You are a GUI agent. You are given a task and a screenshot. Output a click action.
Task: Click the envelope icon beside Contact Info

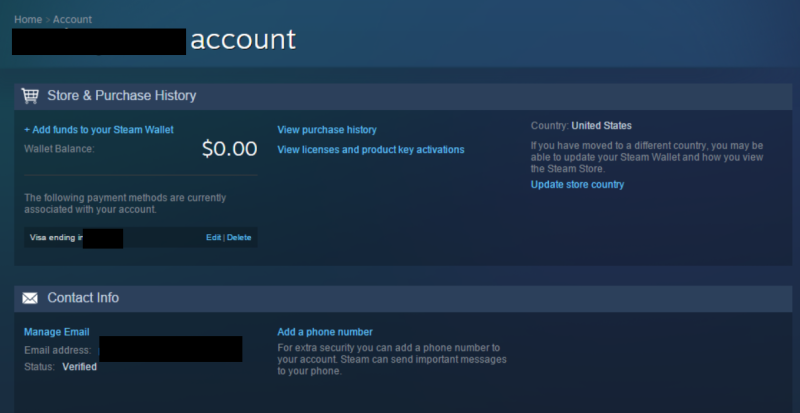coord(30,298)
